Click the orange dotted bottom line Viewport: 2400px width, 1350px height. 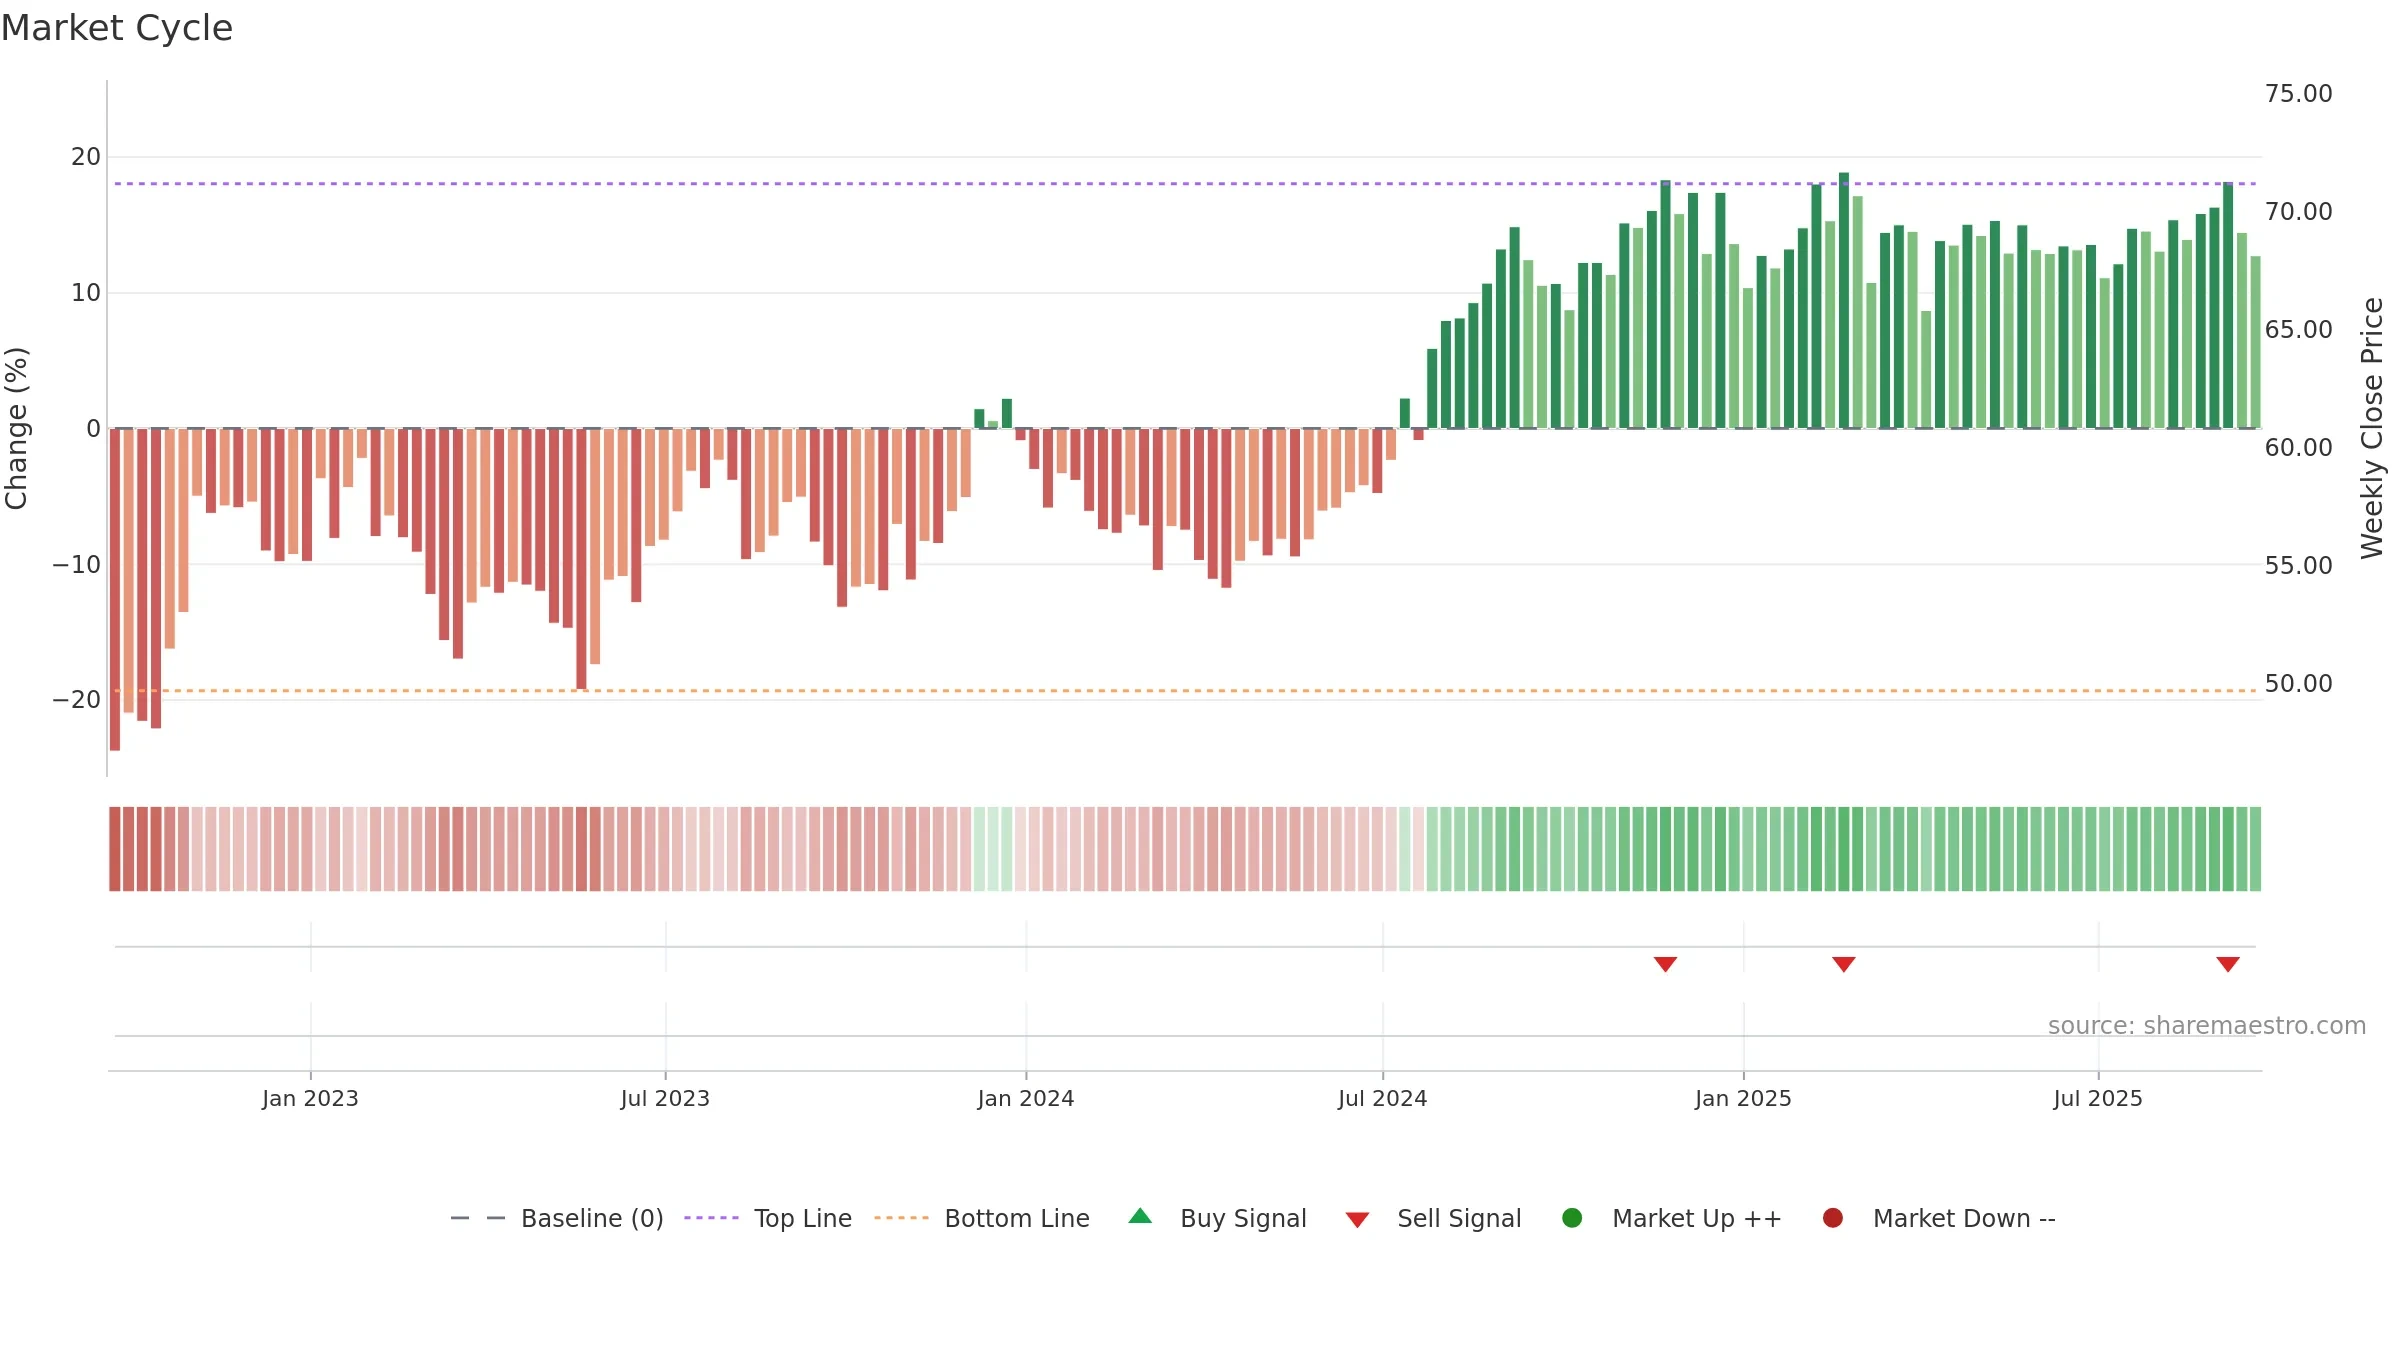pyautogui.click(x=1185, y=691)
